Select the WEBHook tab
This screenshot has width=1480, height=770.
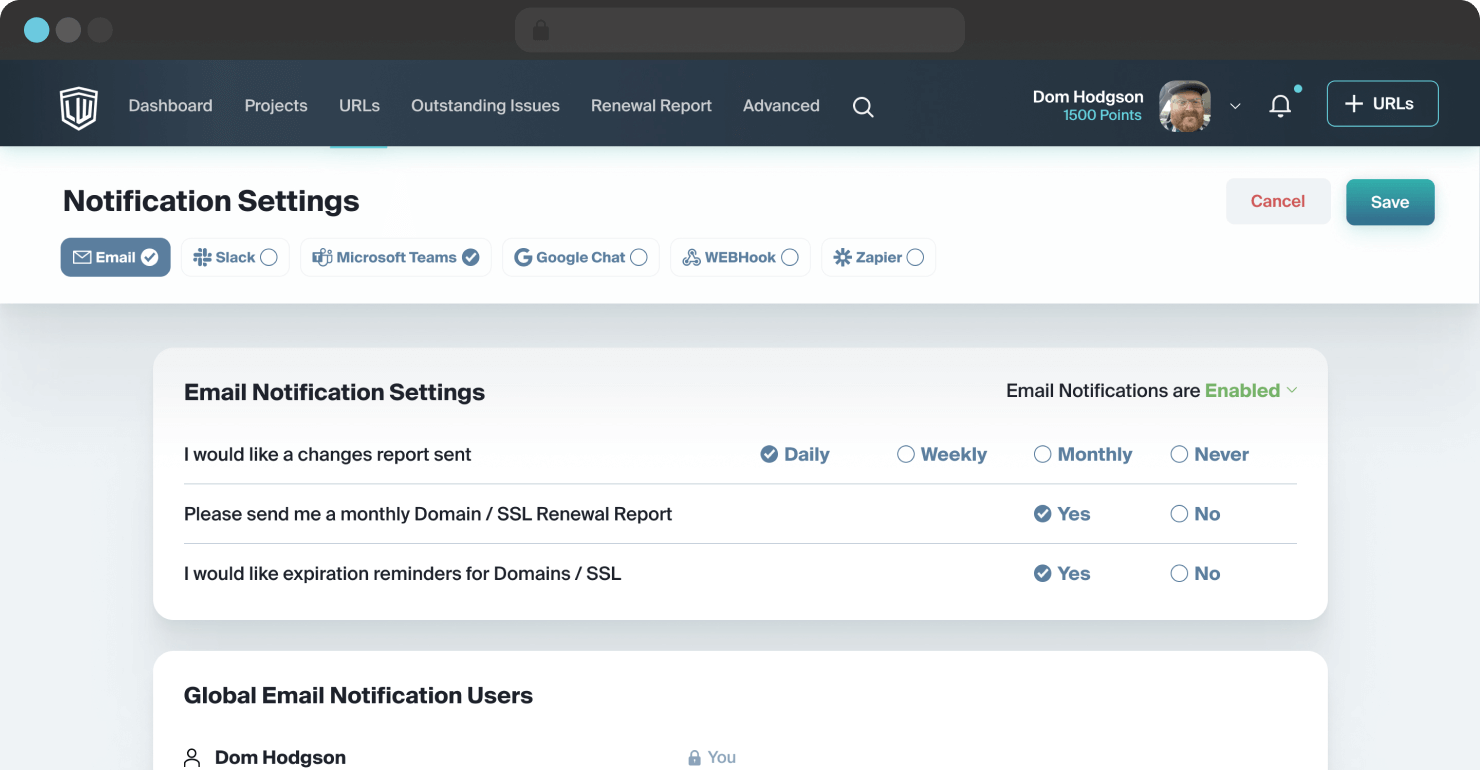tap(740, 257)
